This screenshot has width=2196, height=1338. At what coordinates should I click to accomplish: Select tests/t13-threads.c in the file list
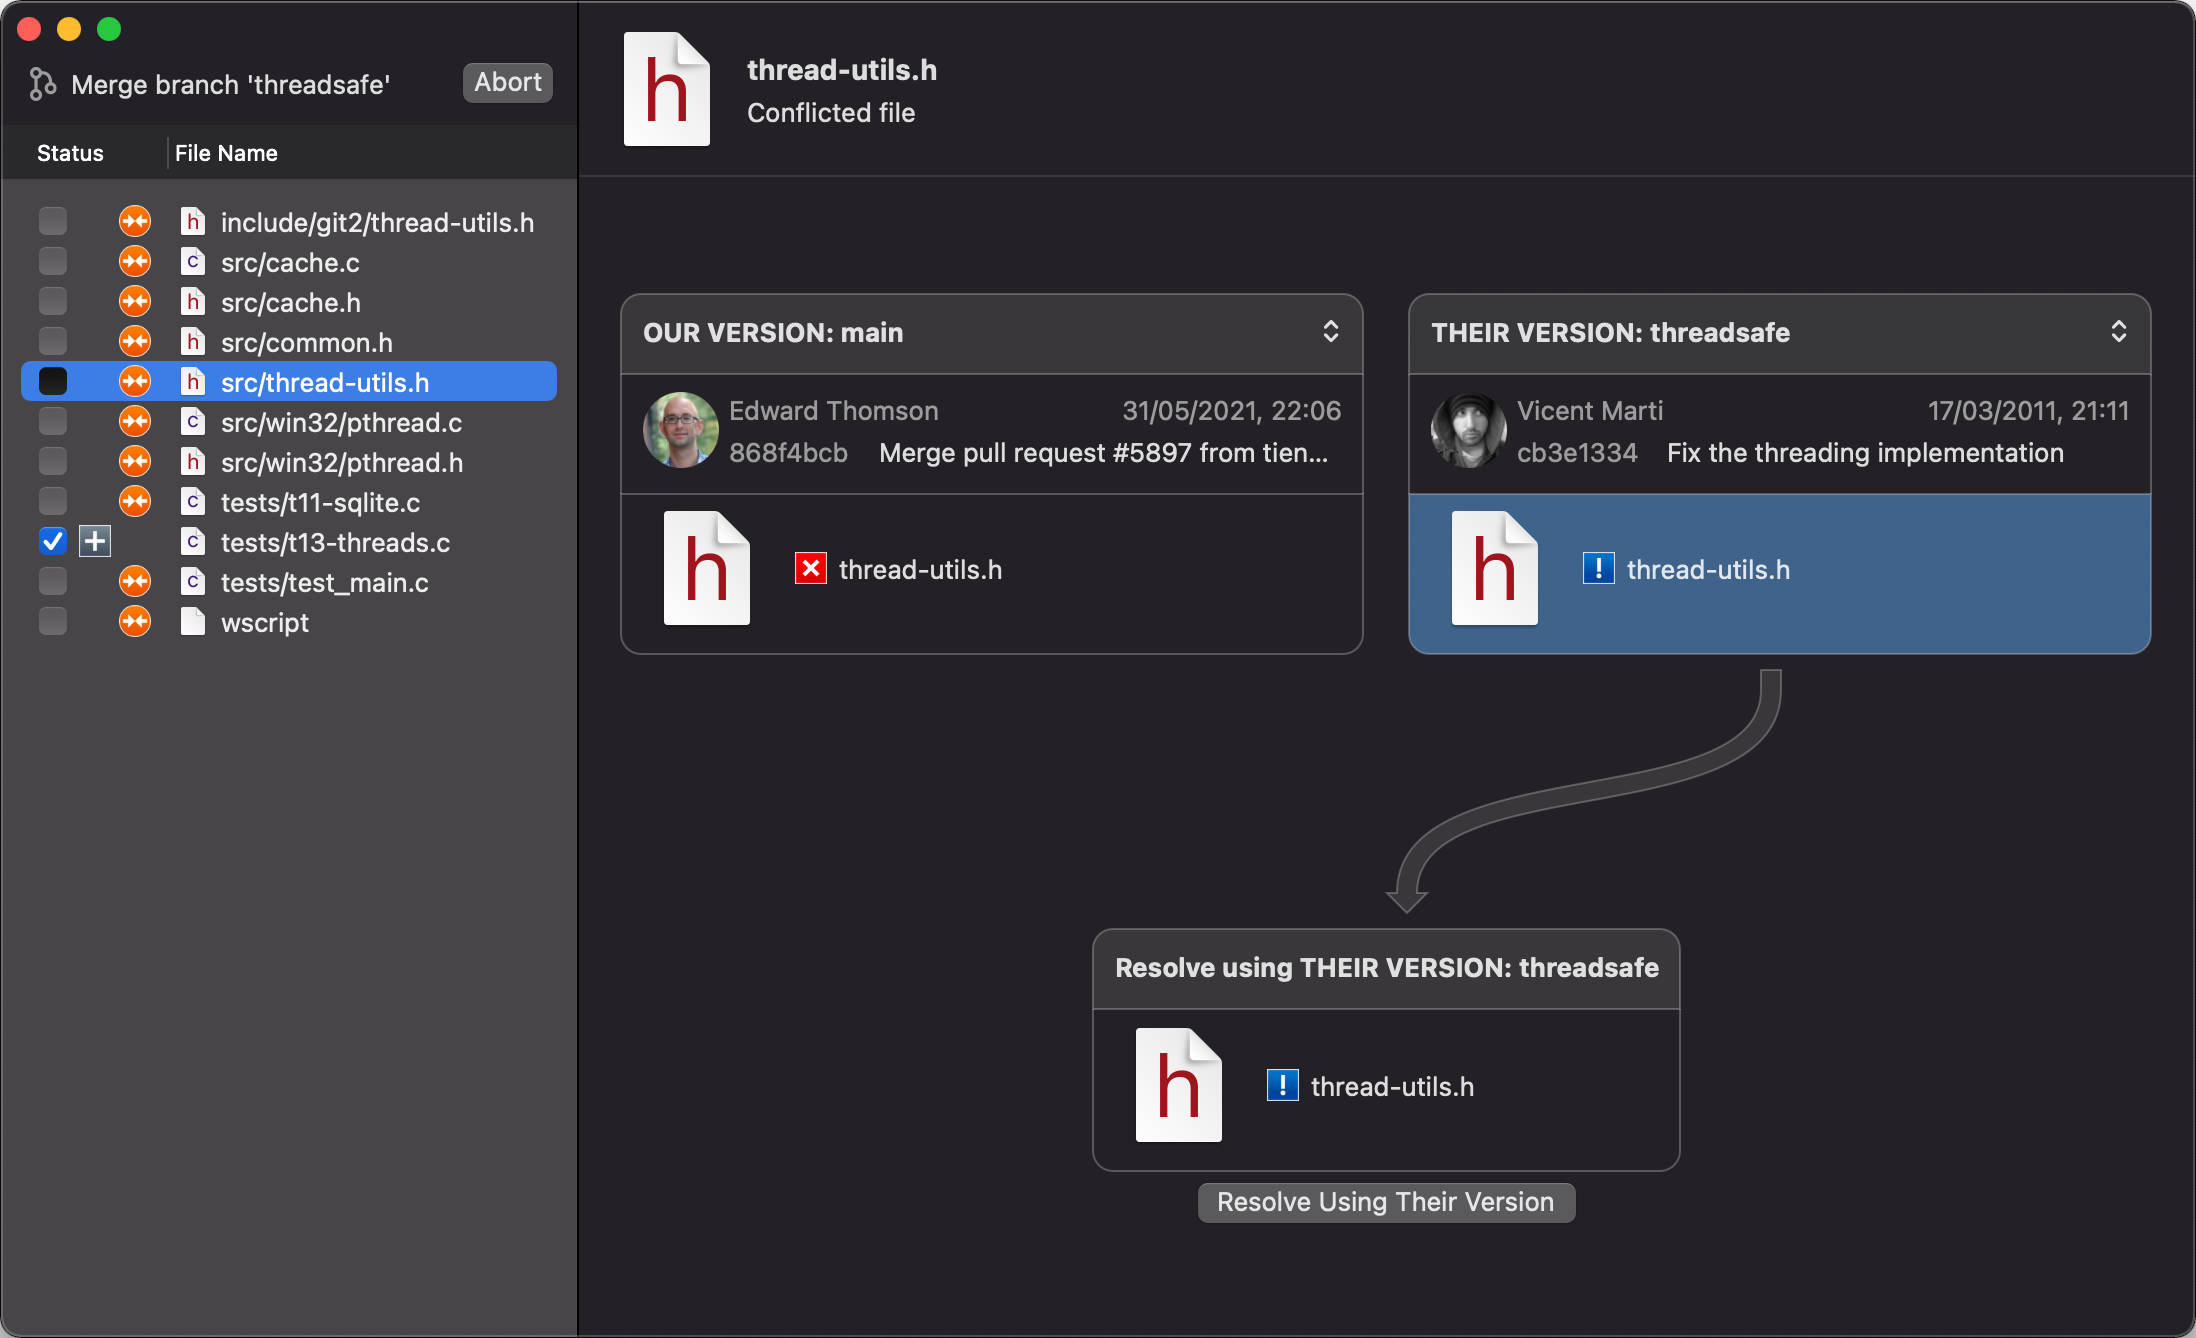click(x=289, y=541)
